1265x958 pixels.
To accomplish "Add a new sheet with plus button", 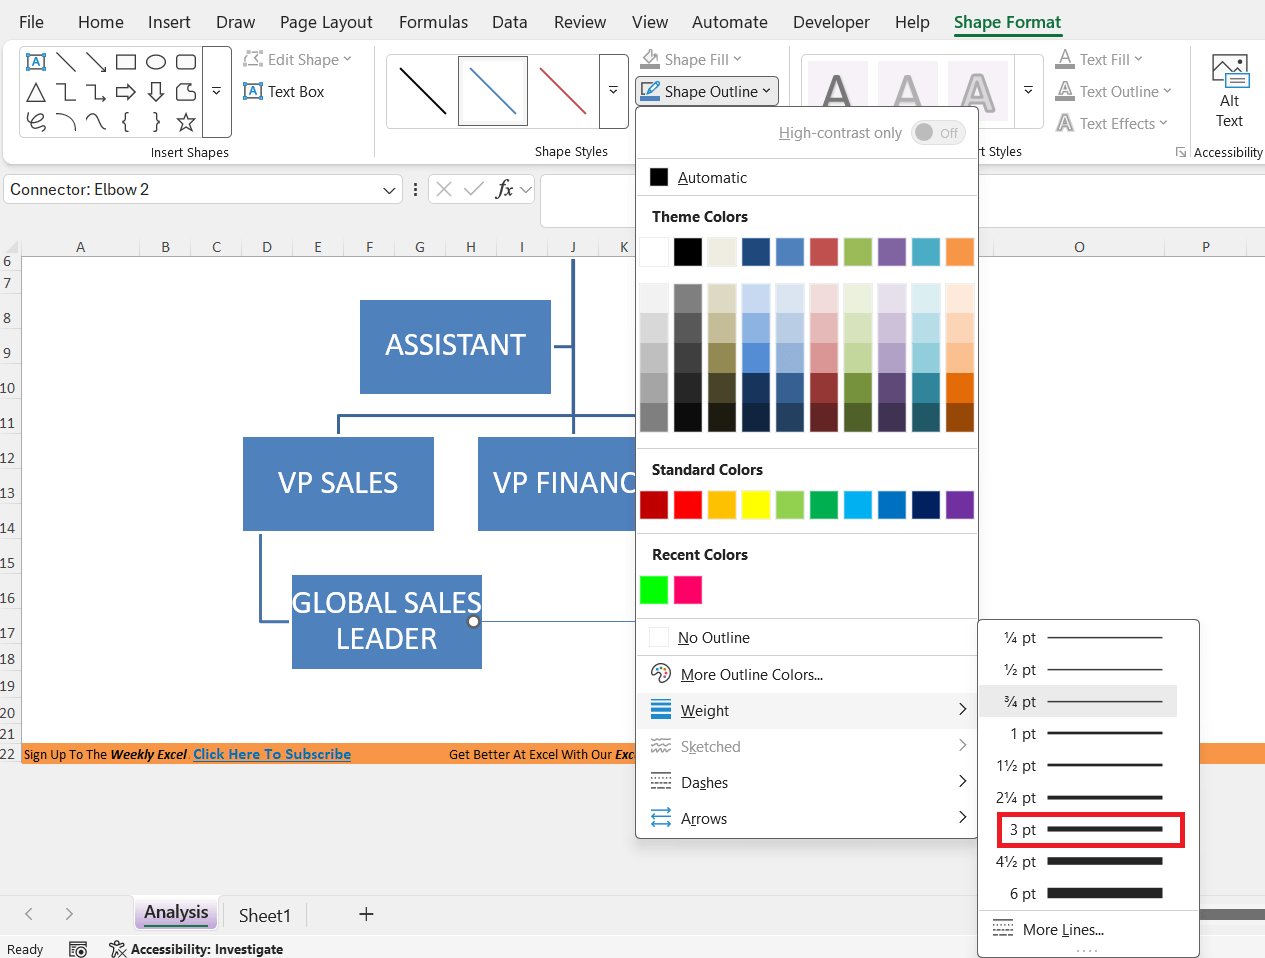I will coord(366,914).
